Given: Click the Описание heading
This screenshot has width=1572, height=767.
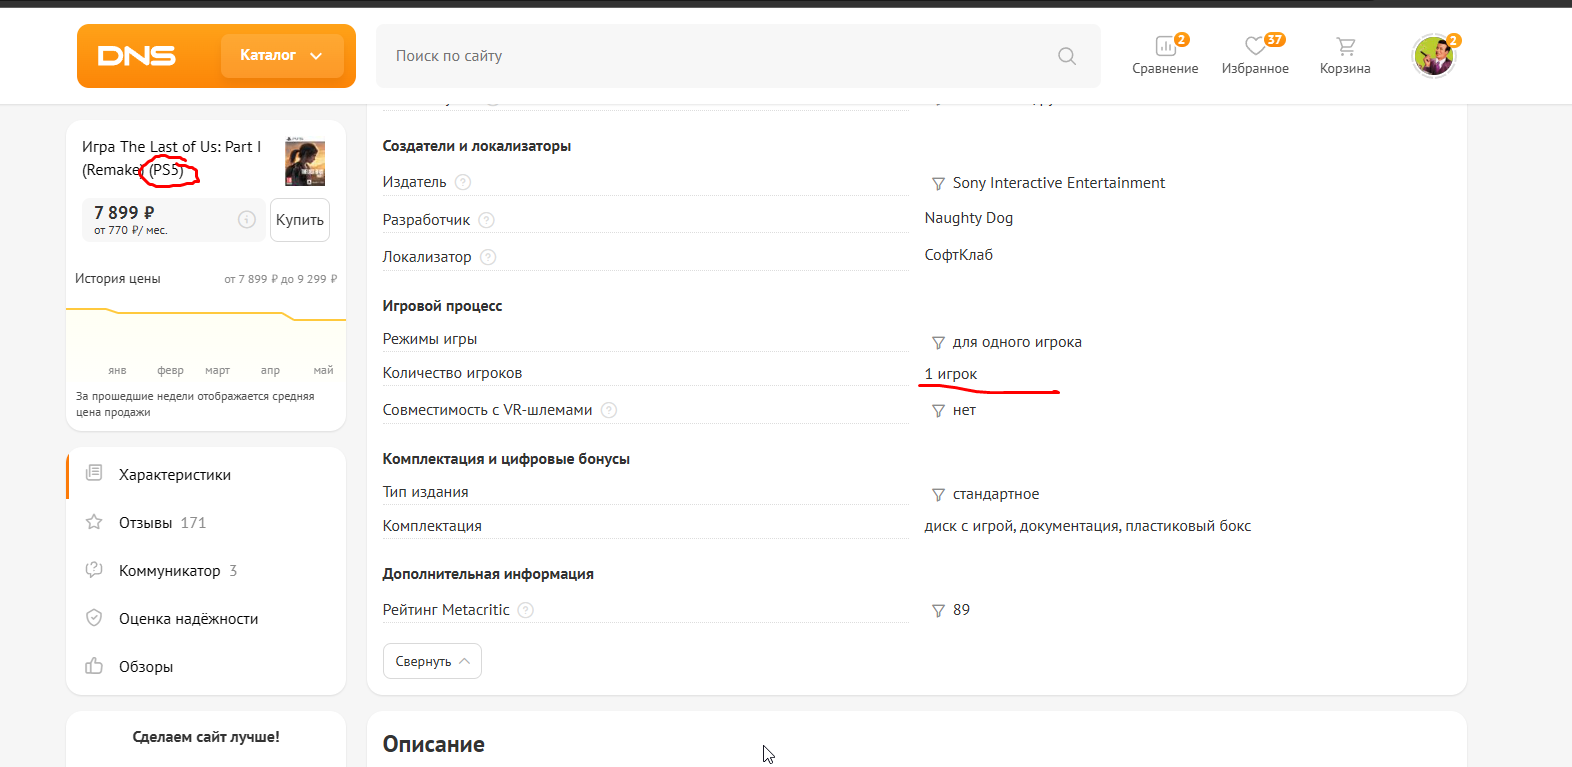Looking at the screenshot, I should [x=434, y=744].
